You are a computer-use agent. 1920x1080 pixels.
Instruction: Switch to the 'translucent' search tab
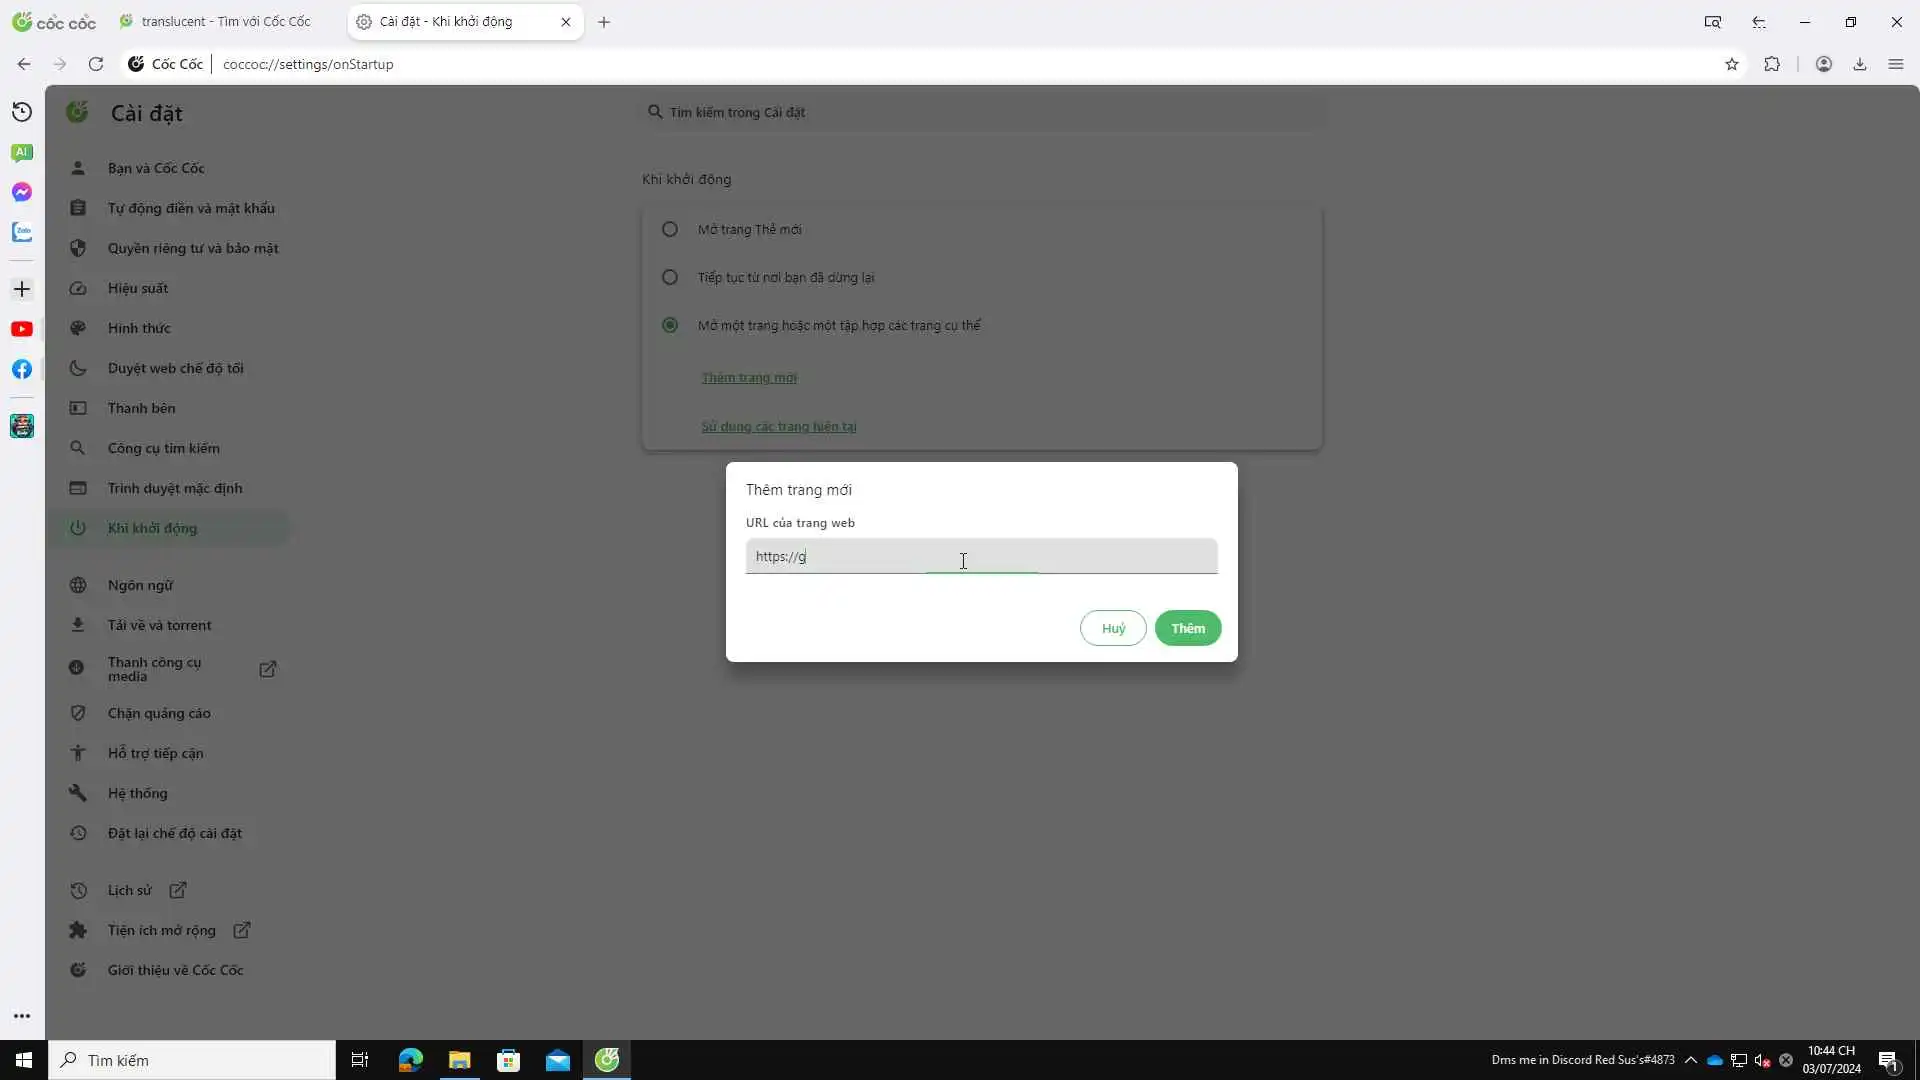(225, 21)
